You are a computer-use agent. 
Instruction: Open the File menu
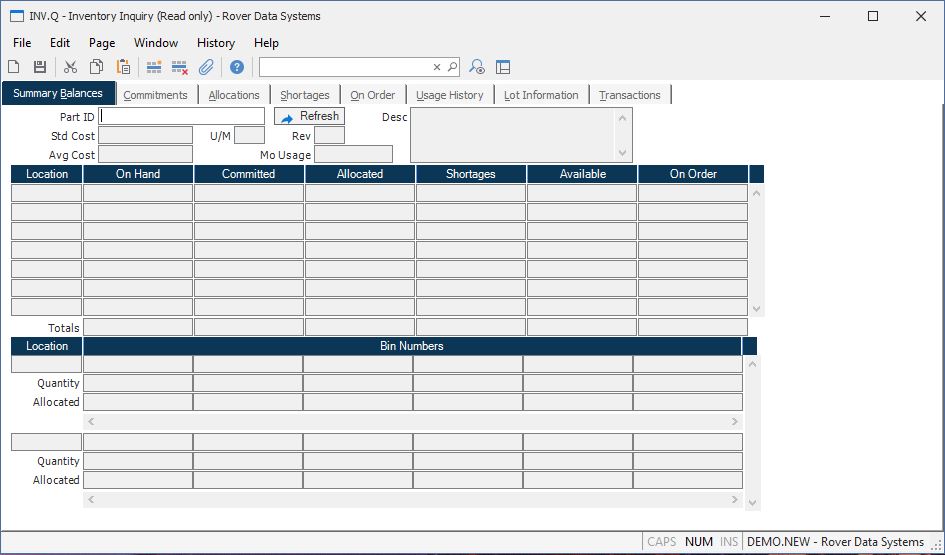(x=22, y=43)
